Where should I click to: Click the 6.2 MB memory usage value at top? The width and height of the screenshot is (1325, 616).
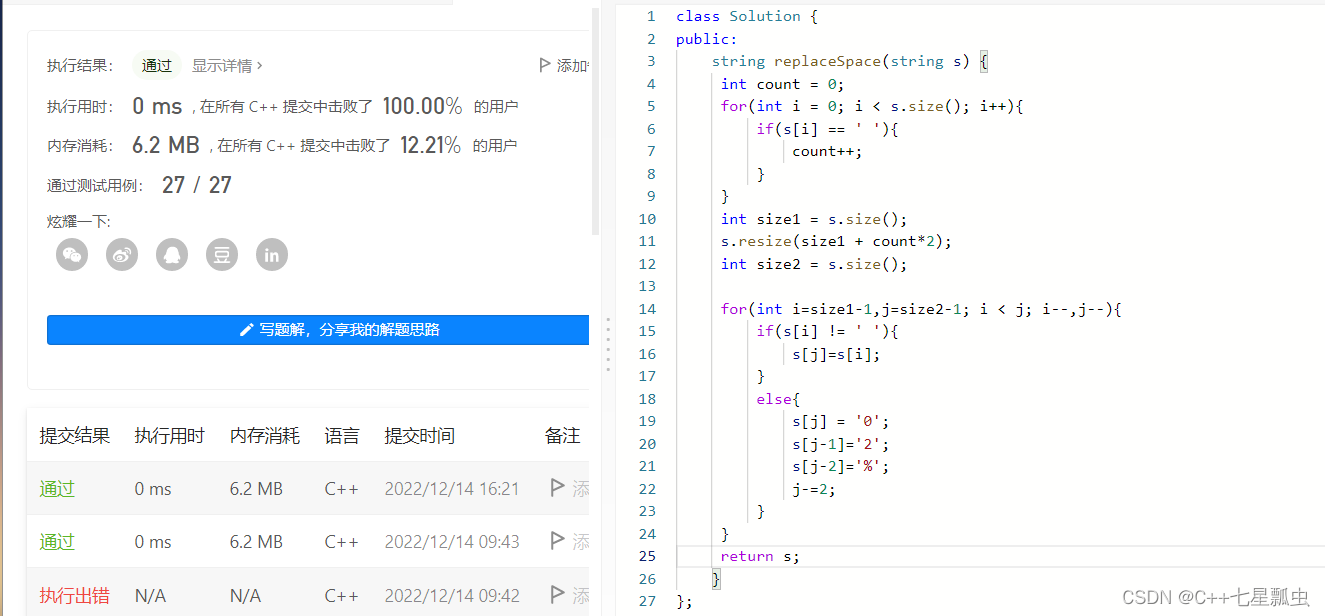[x=166, y=145]
